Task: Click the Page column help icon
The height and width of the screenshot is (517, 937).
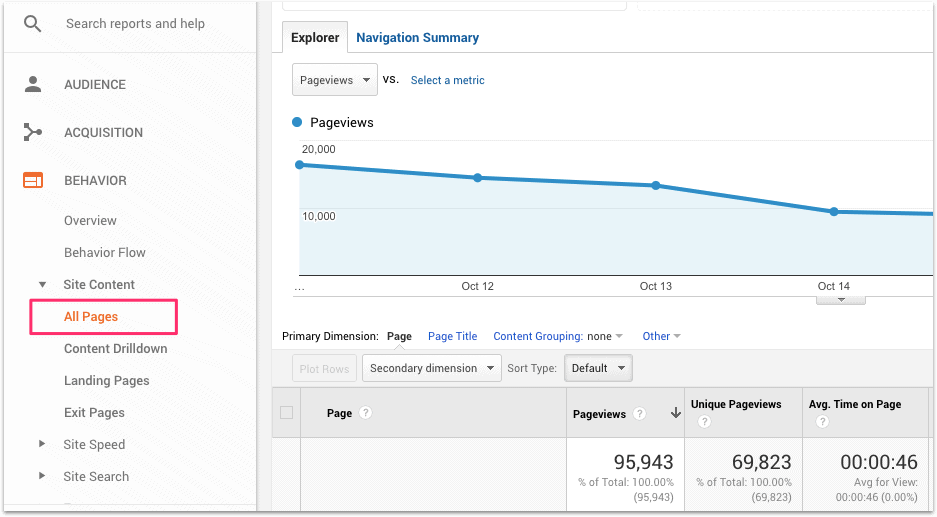Action: pos(366,412)
